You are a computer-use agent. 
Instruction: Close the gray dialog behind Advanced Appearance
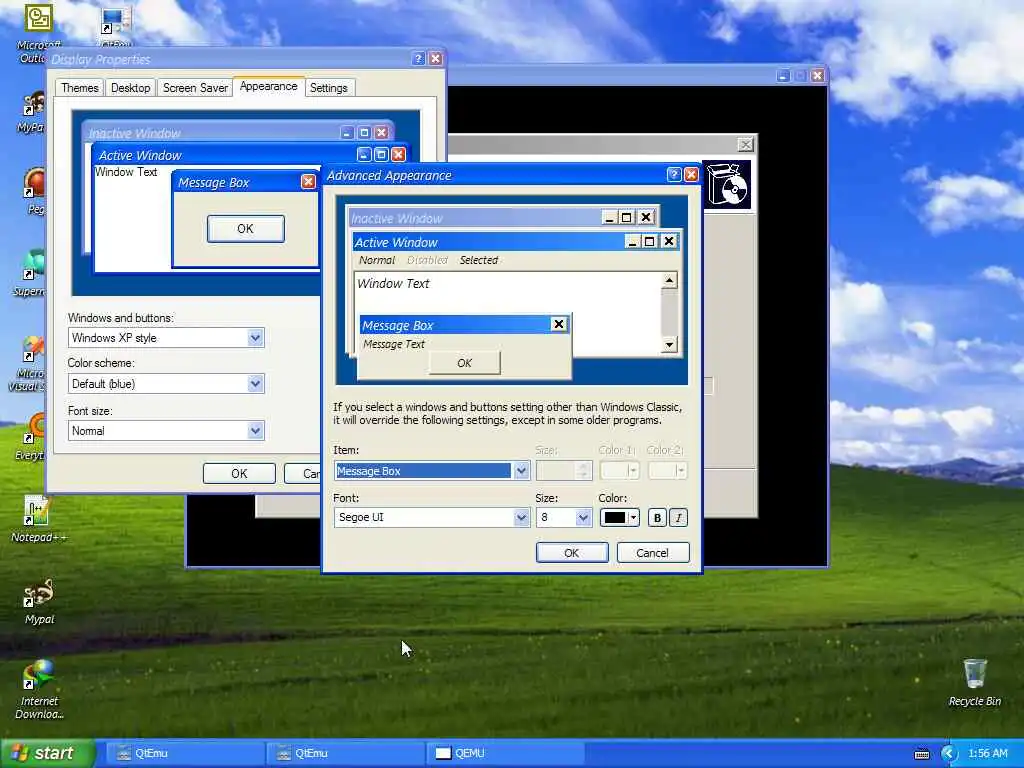click(745, 144)
